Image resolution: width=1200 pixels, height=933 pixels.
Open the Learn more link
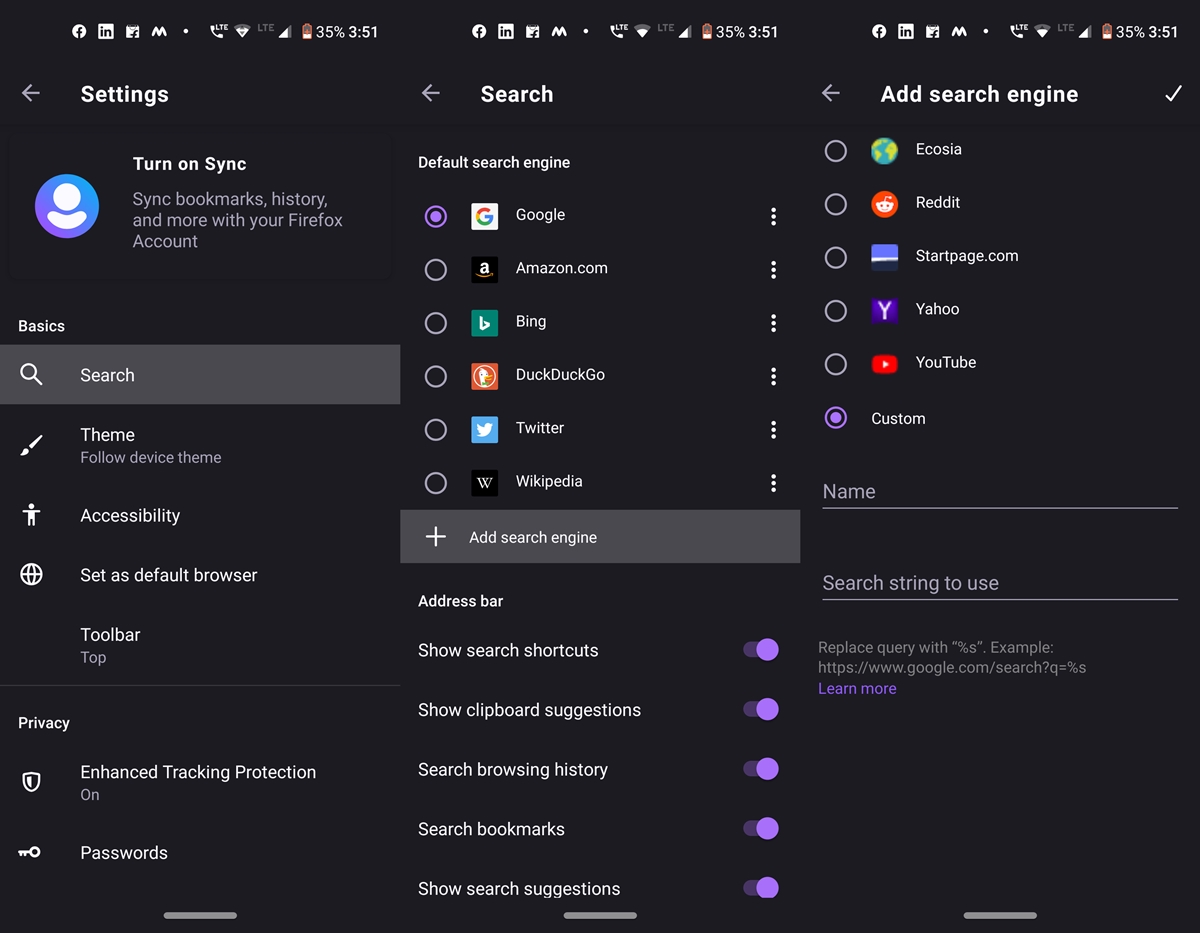857,688
